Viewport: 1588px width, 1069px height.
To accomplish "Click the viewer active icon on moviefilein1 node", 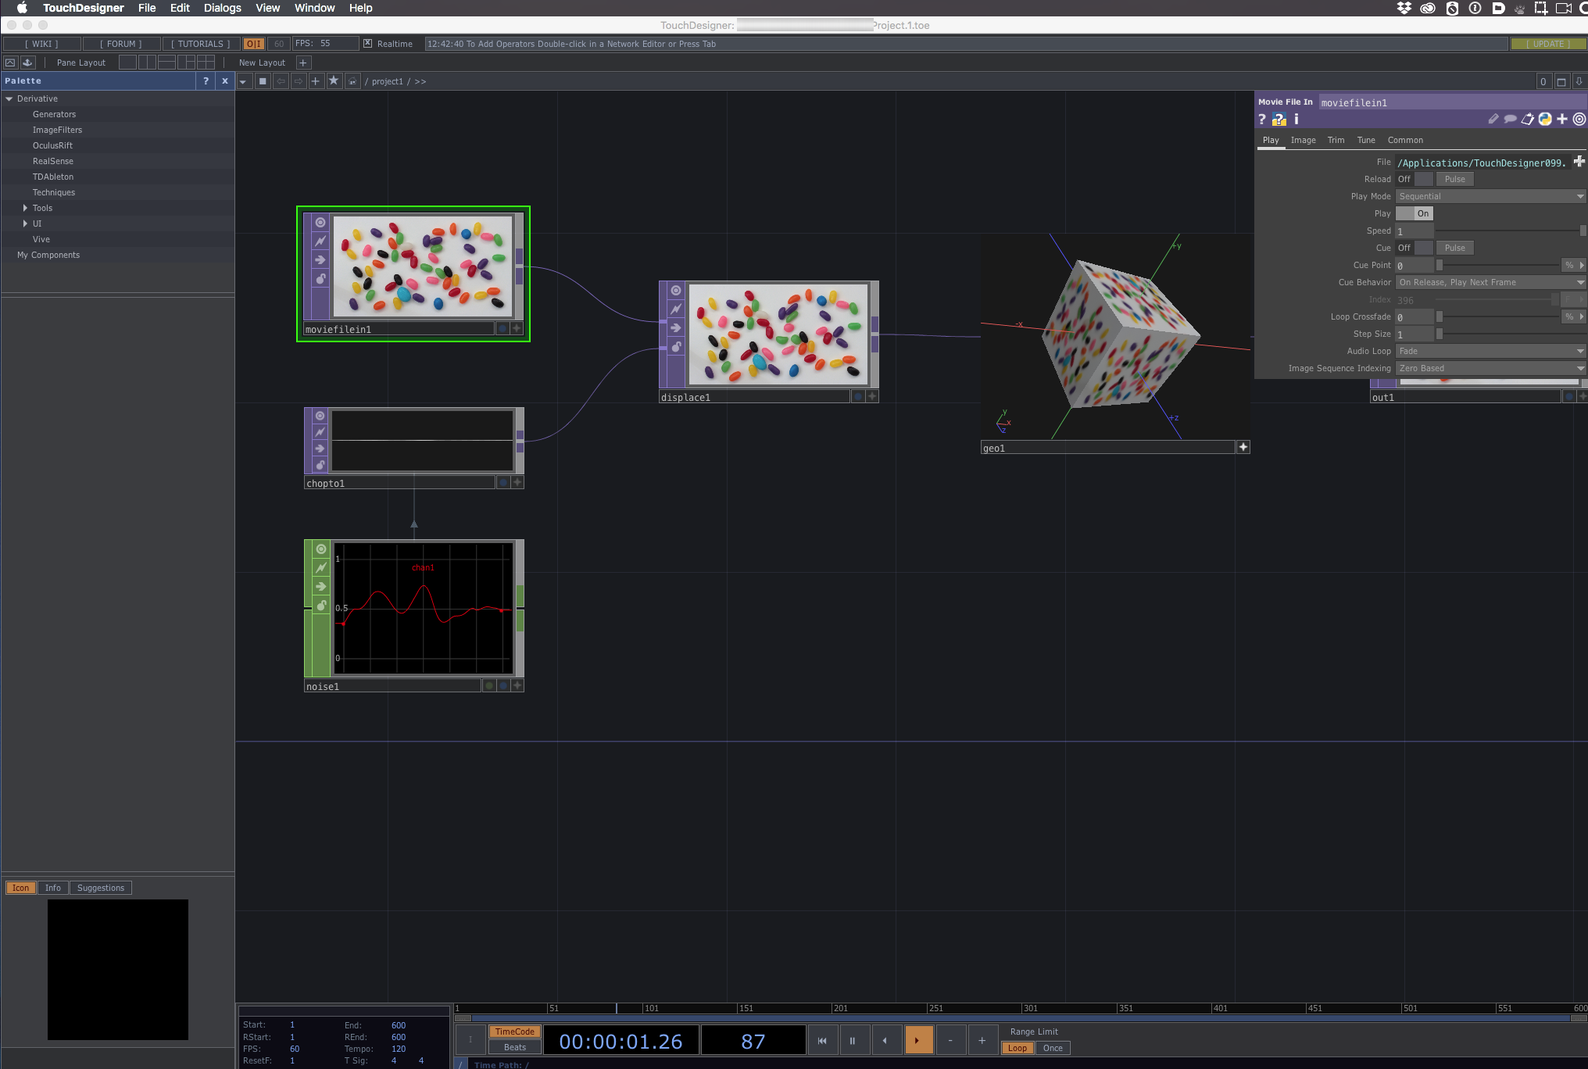I will (x=320, y=222).
